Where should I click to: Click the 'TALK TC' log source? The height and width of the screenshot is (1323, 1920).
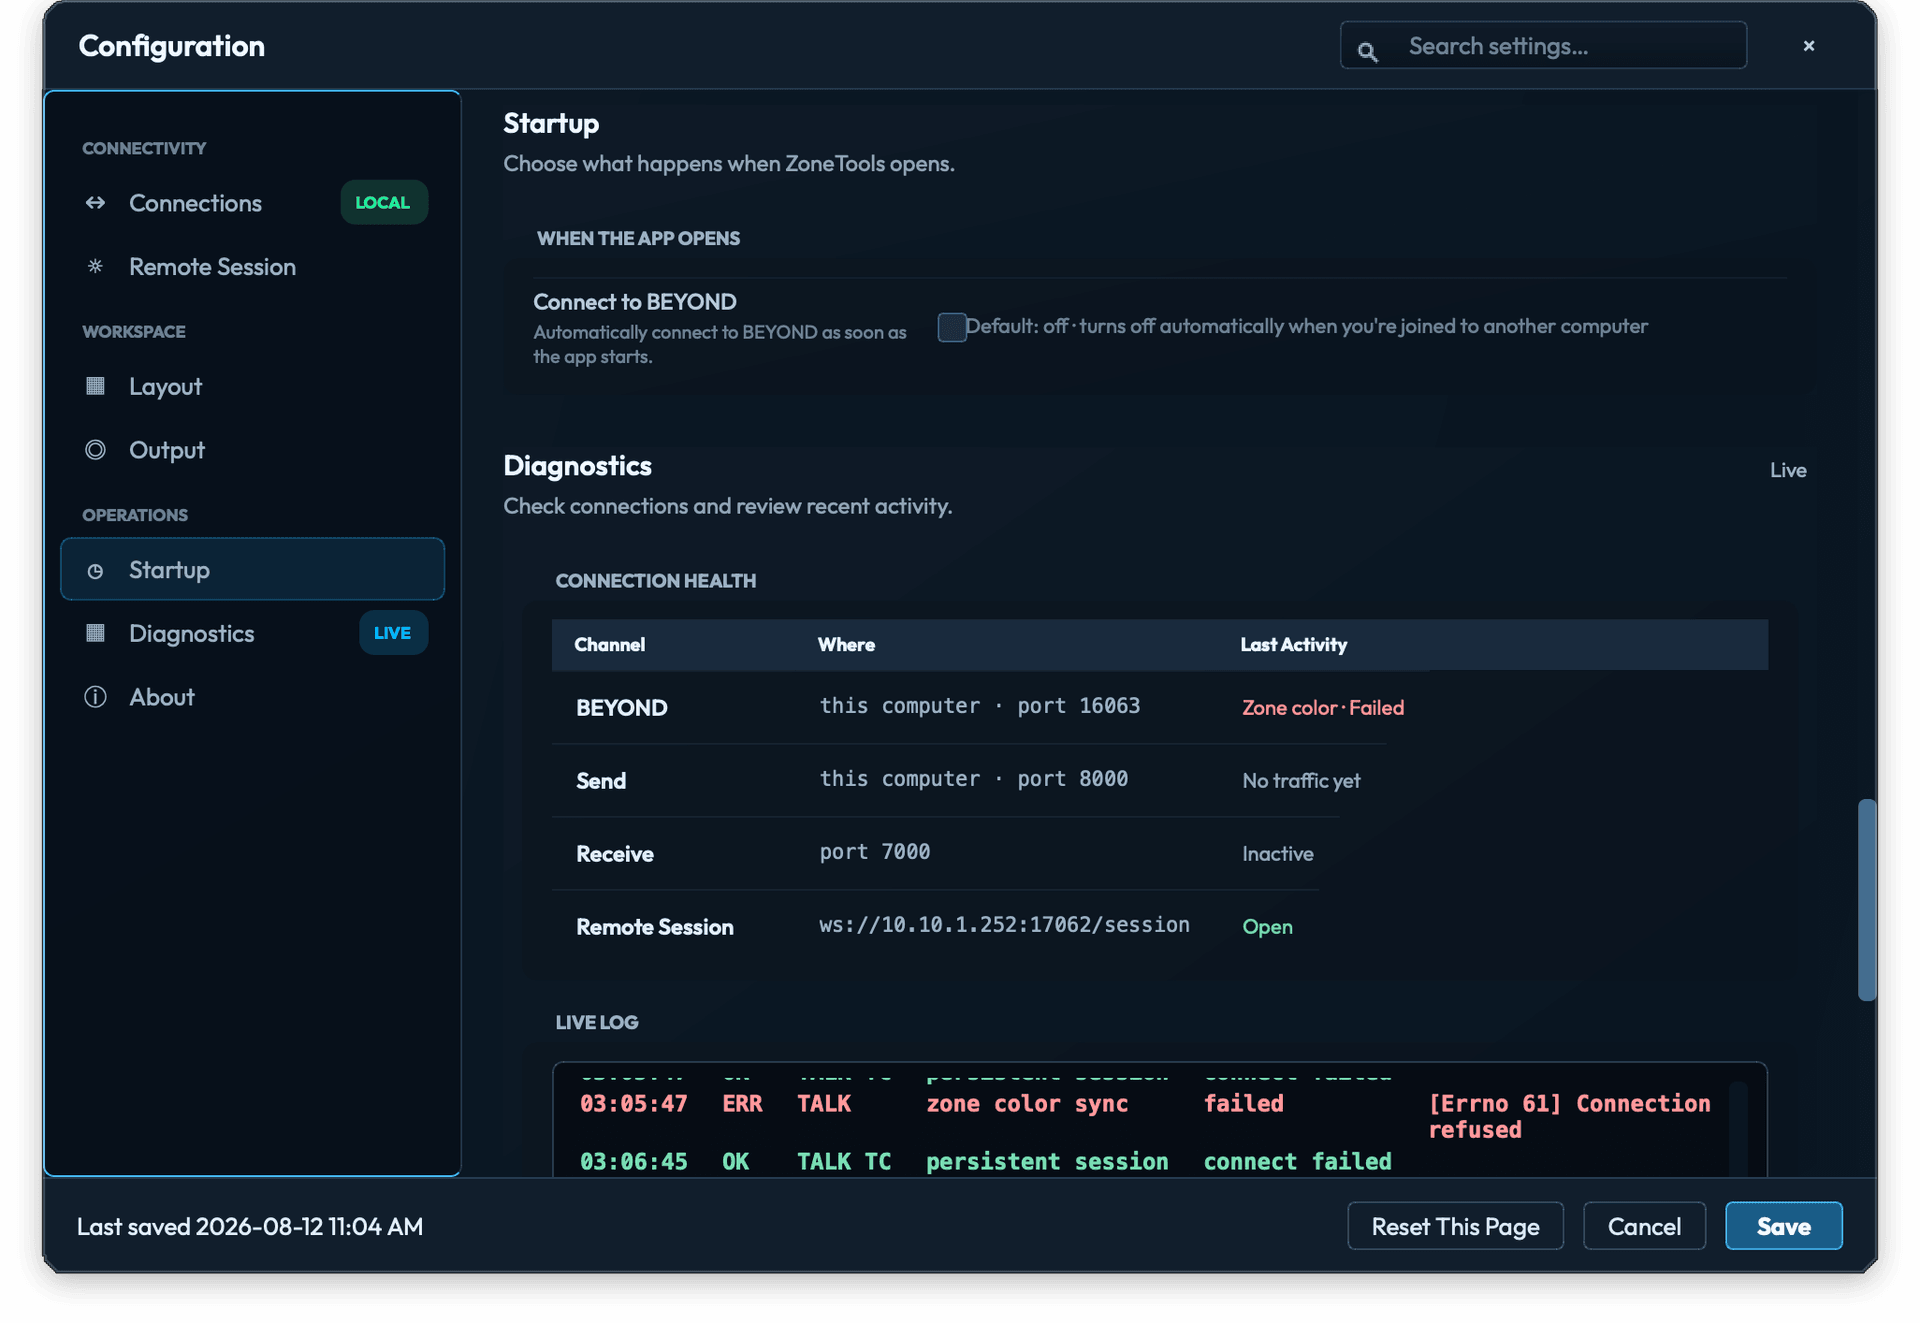tap(843, 1162)
